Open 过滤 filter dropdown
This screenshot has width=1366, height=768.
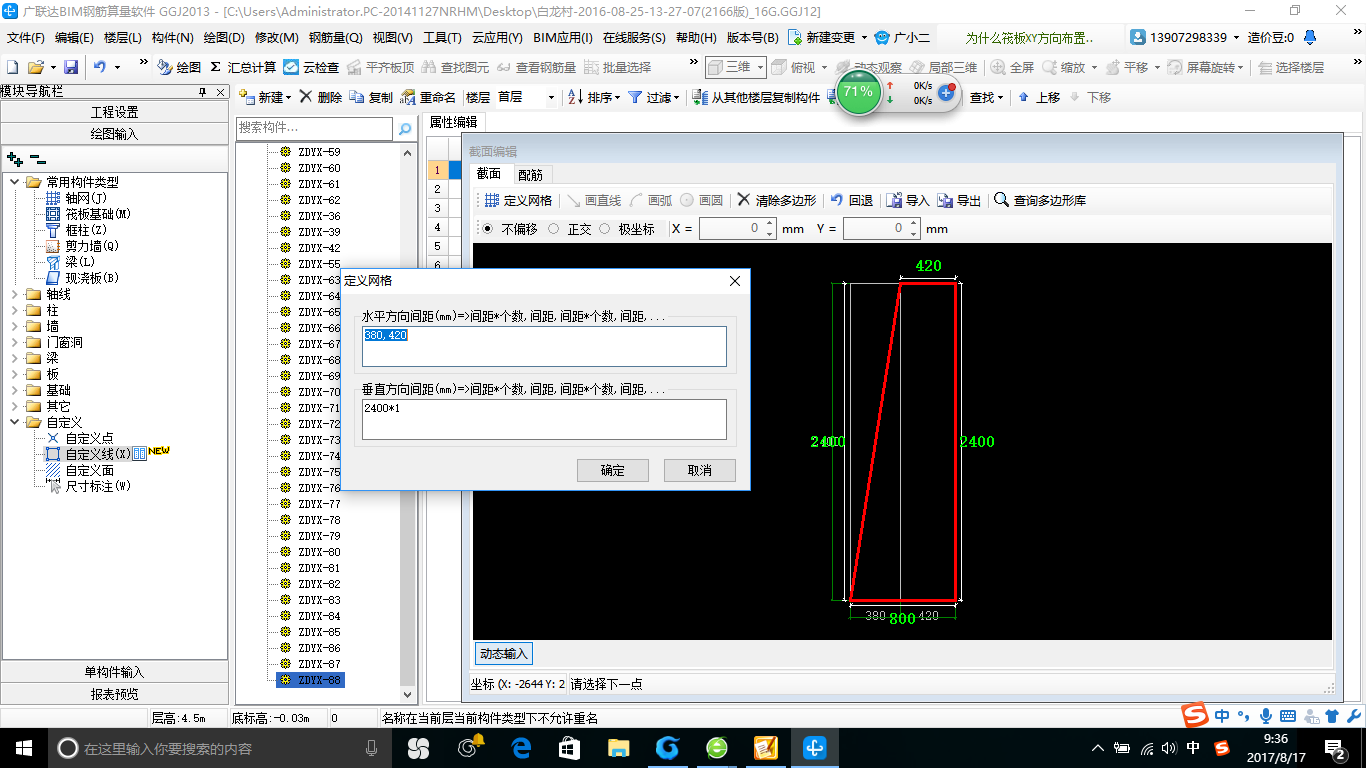click(654, 97)
